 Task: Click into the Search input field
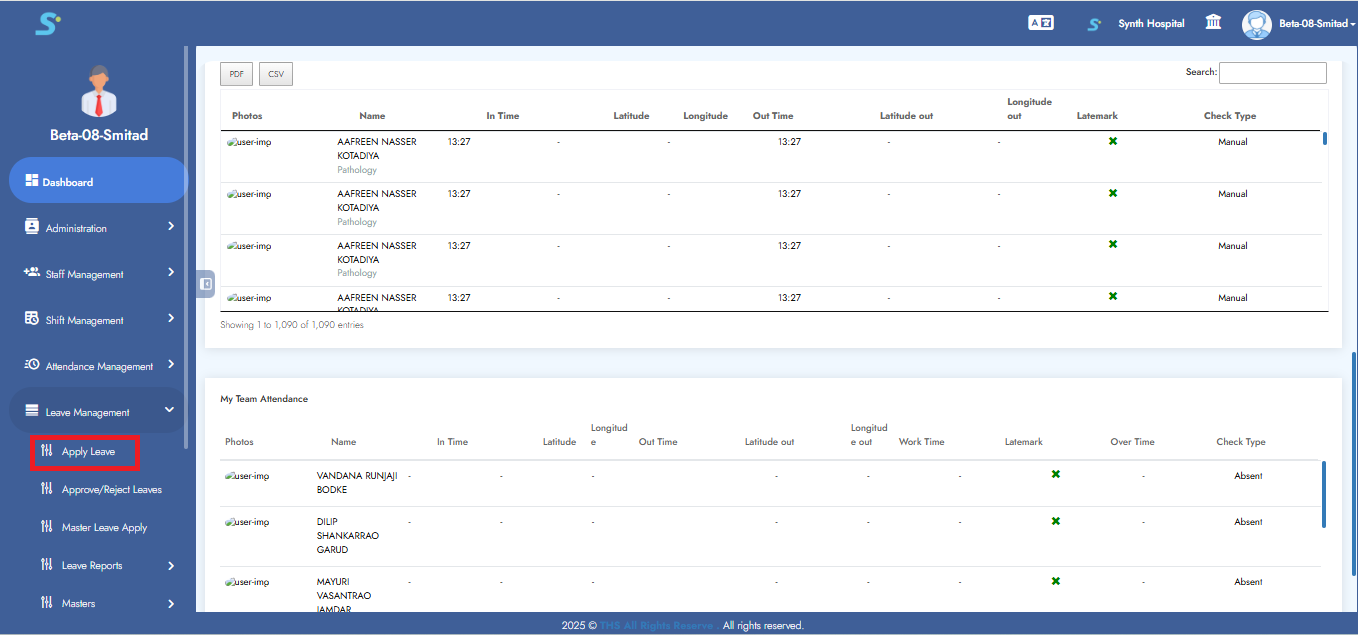click(1272, 73)
